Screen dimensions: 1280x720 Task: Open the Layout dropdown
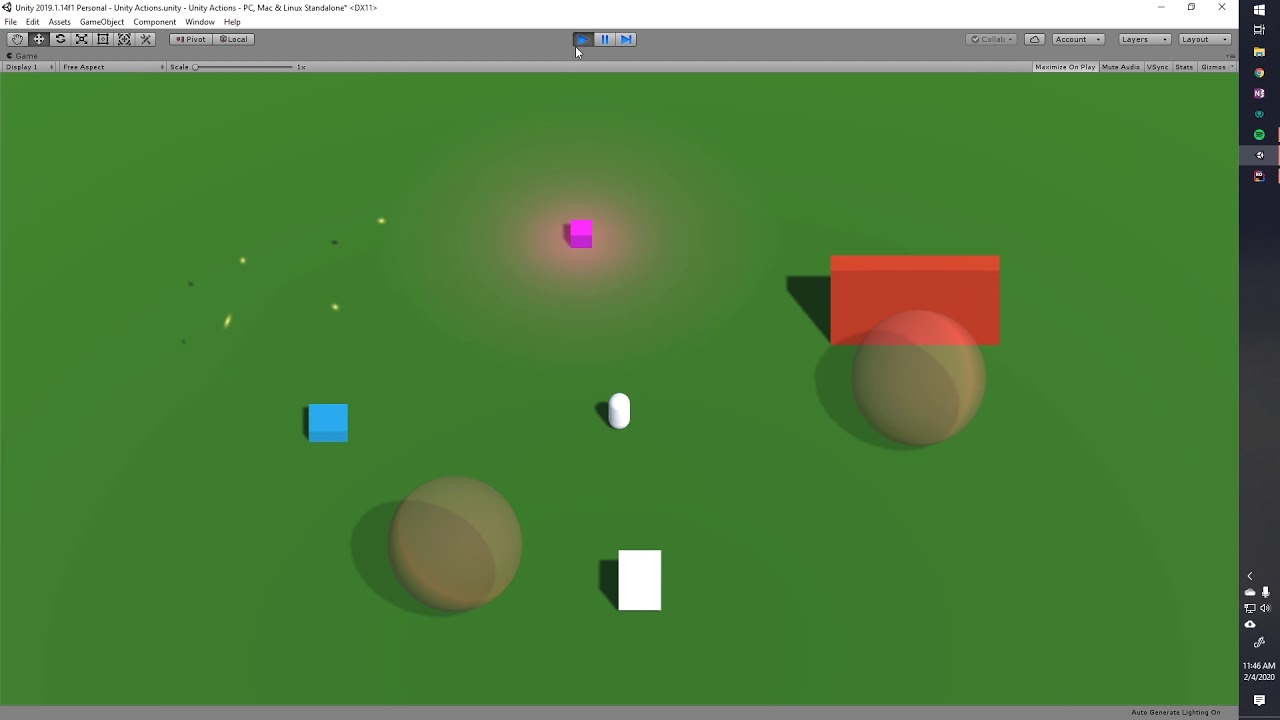[x=1204, y=39]
